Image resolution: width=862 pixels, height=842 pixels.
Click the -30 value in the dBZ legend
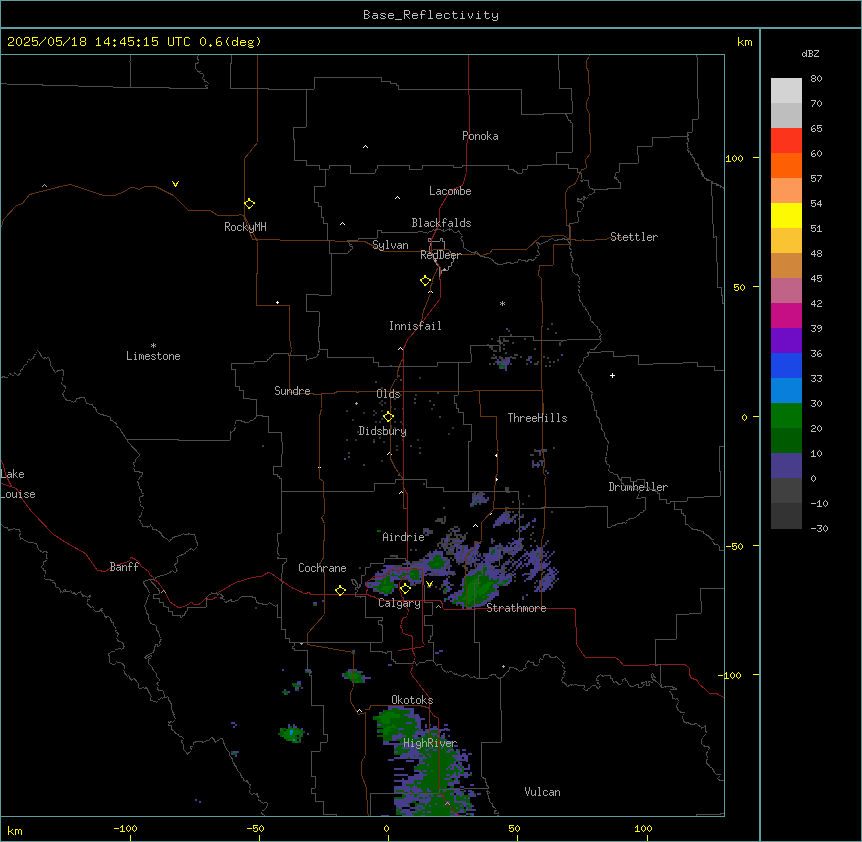pyautogui.click(x=819, y=528)
